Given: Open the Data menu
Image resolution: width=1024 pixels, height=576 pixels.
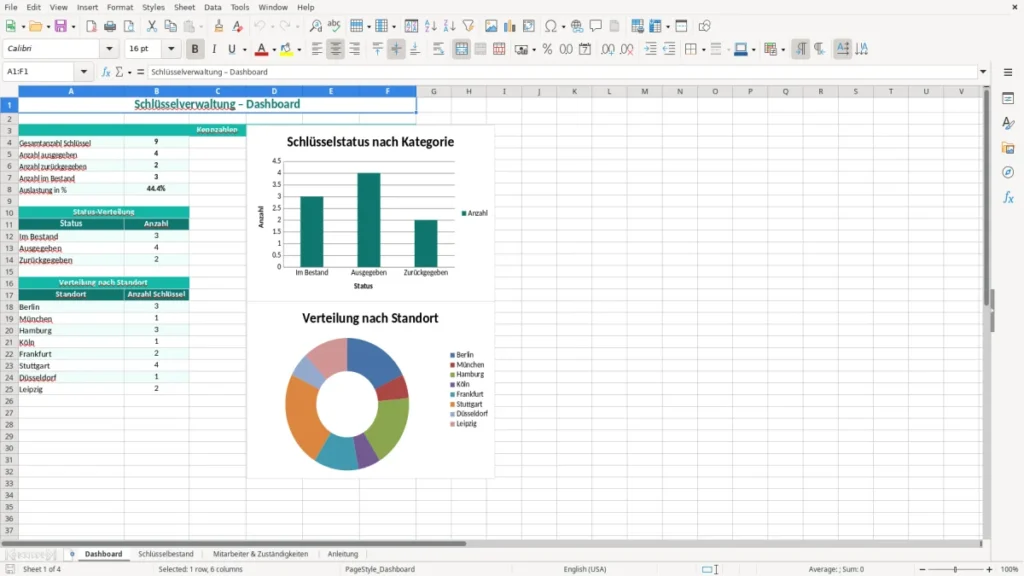Looking at the screenshot, I should coord(212,7).
